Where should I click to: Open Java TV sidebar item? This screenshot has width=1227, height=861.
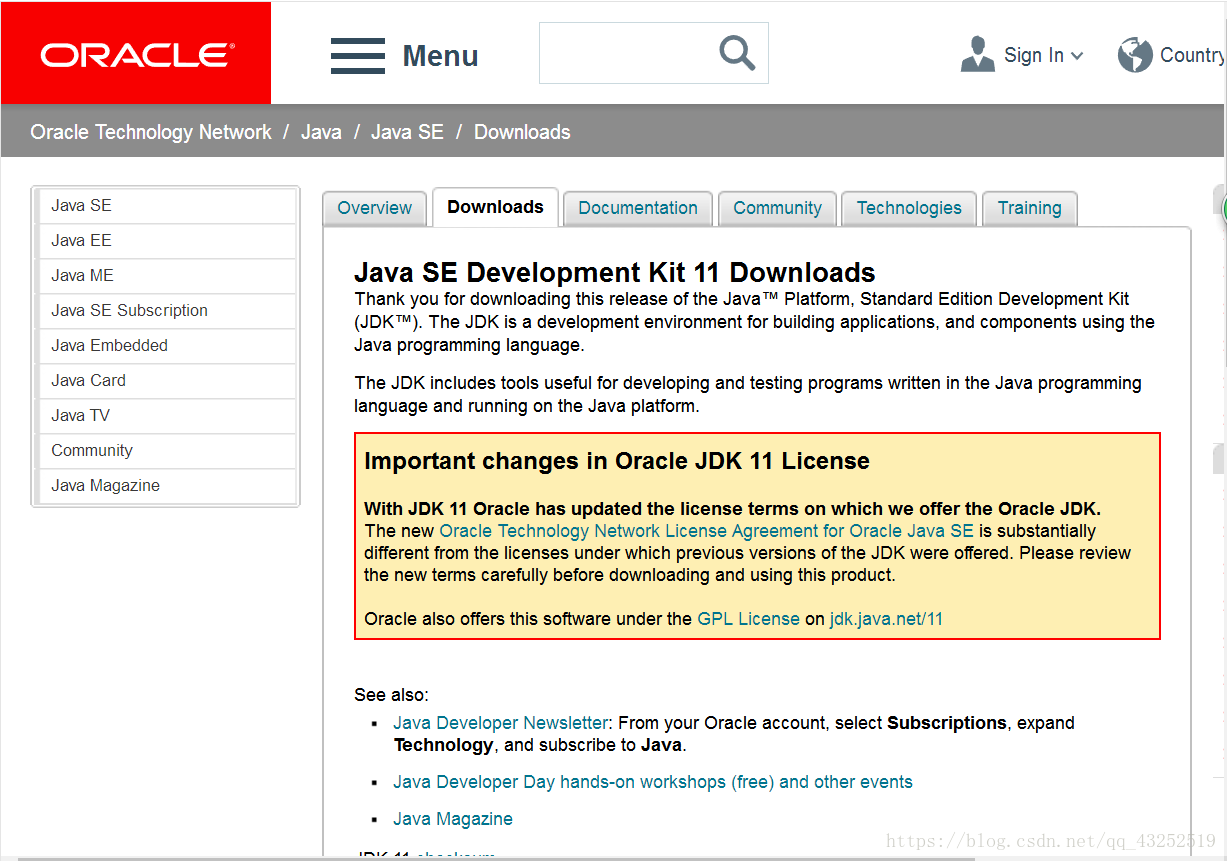[x=167, y=416]
